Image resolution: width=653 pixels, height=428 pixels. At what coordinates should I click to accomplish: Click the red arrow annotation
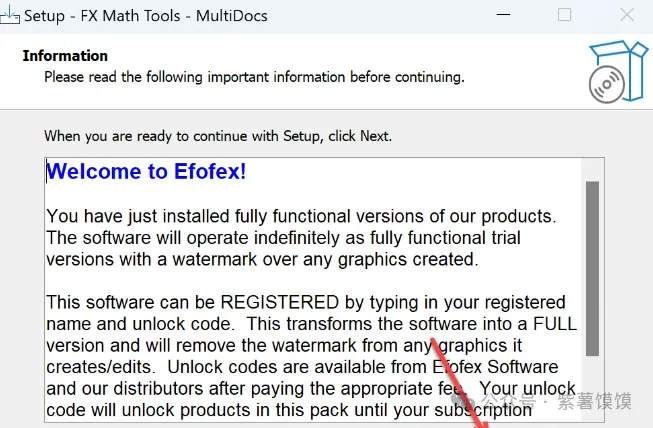(460, 380)
